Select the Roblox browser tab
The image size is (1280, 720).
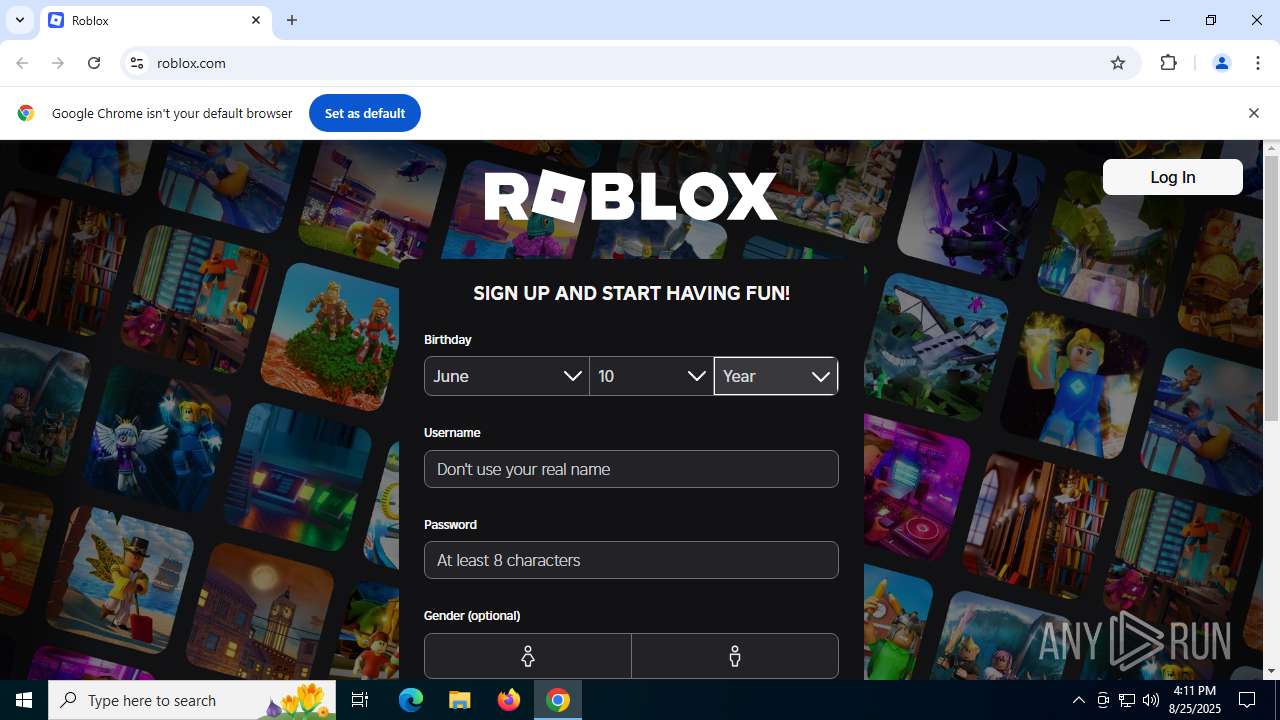pos(156,21)
